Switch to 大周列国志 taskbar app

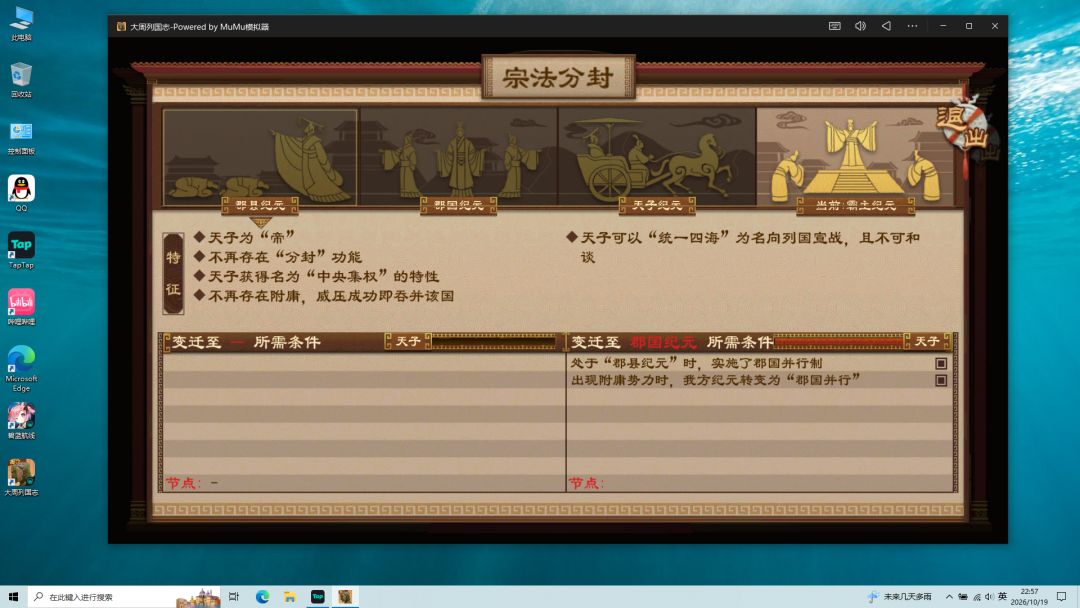click(x=345, y=597)
